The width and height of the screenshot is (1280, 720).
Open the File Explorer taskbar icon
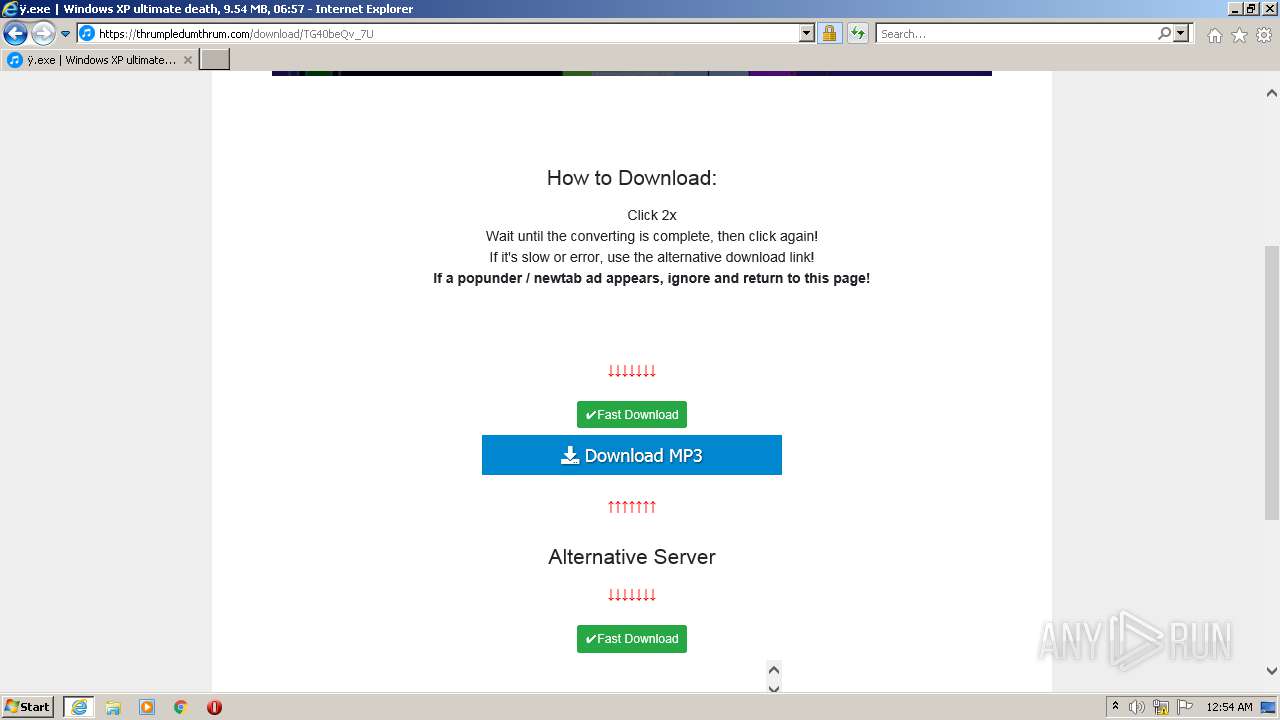[113, 707]
